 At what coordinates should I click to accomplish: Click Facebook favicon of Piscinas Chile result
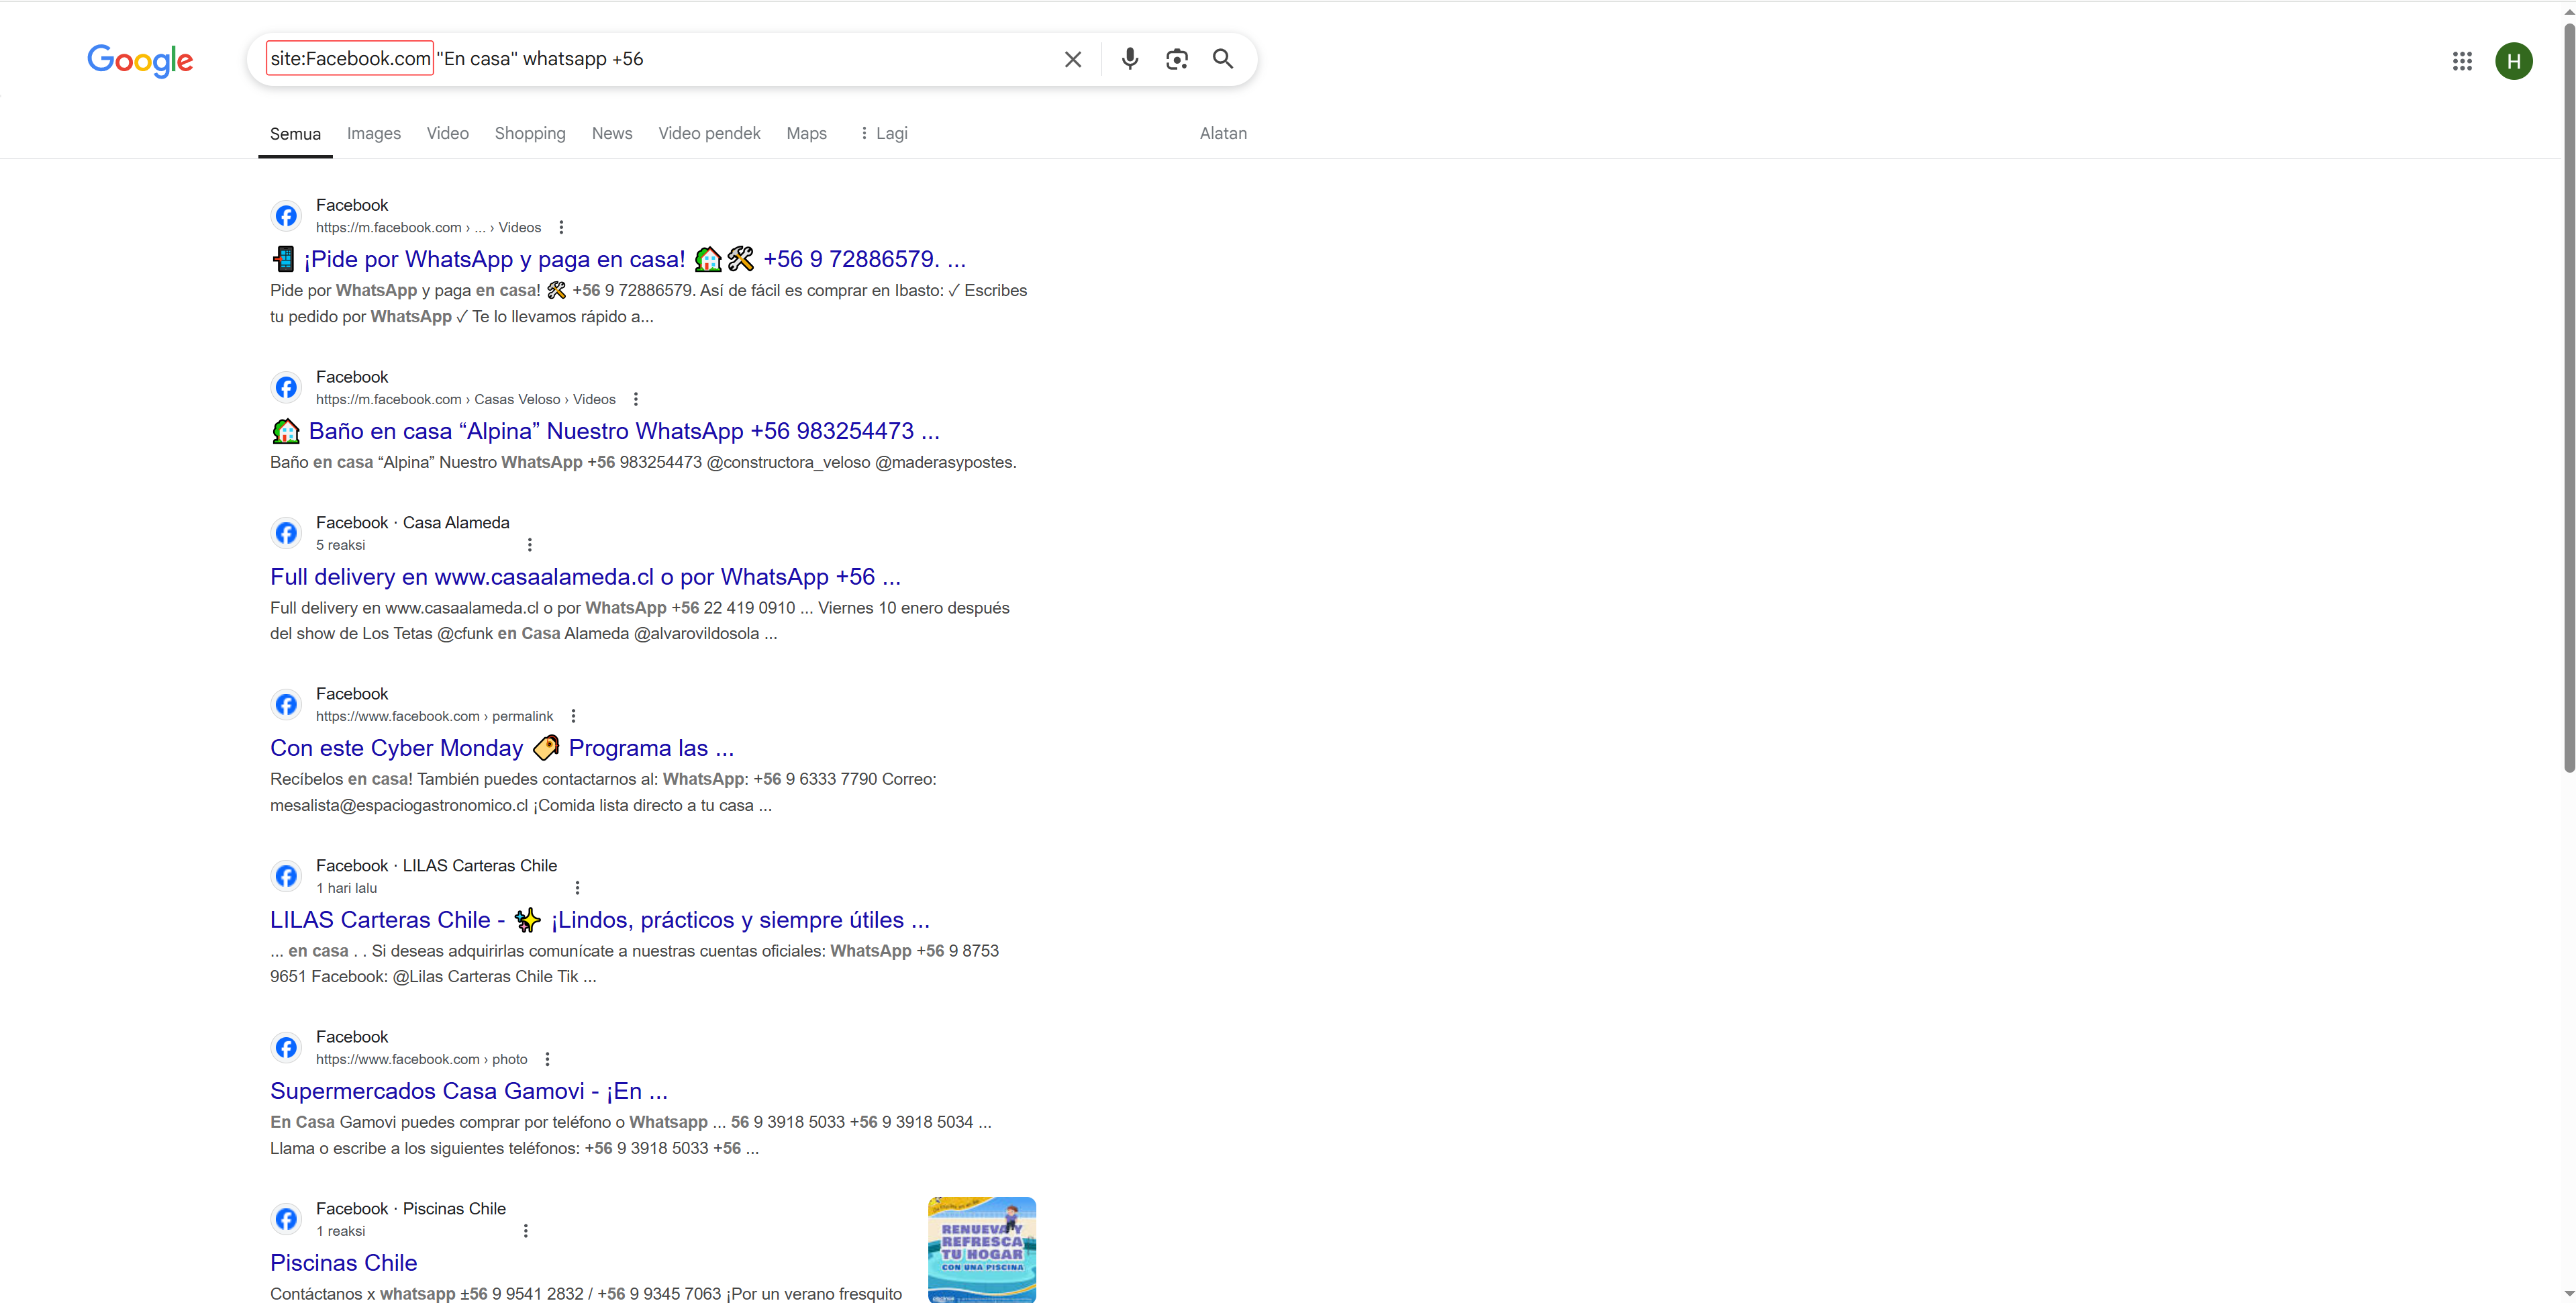[286, 1220]
